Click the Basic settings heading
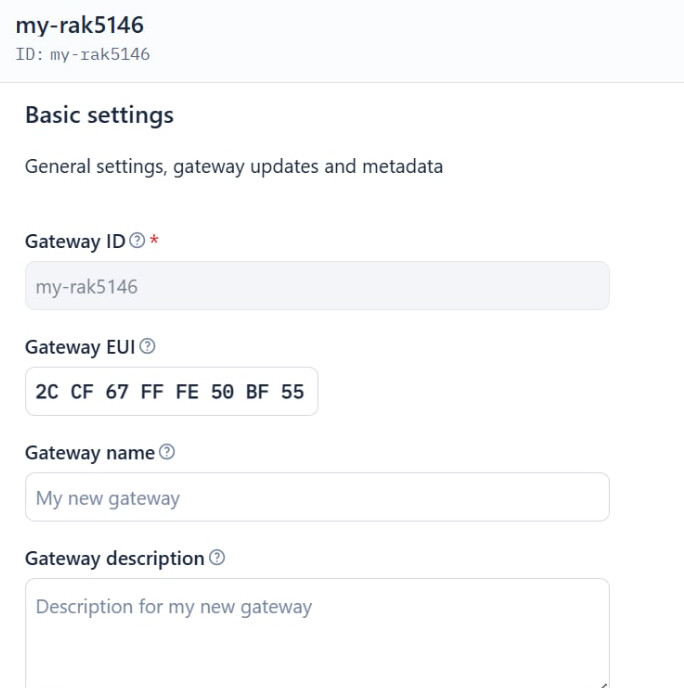 (100, 115)
